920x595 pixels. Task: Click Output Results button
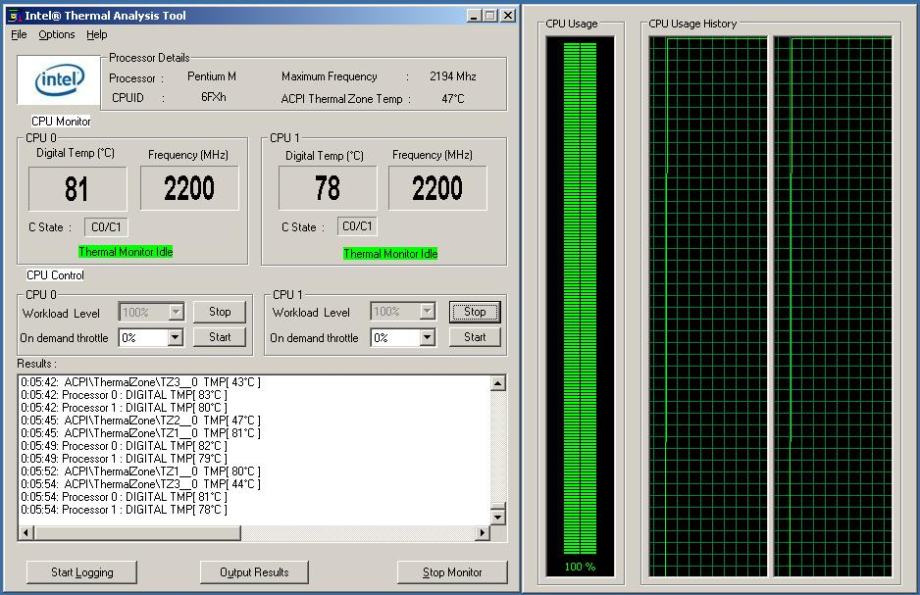(254, 572)
